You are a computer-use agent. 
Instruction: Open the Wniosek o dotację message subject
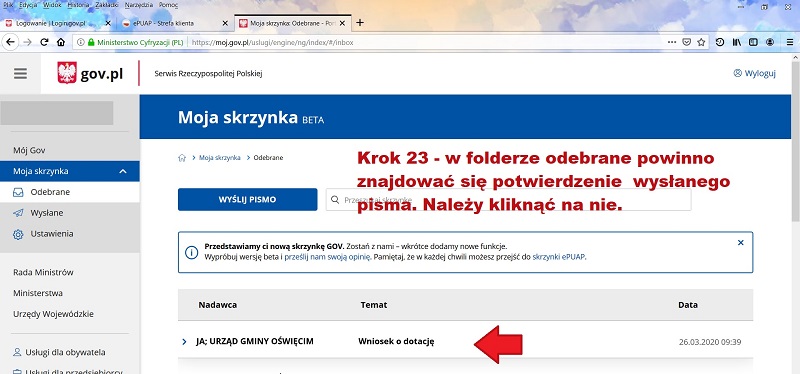pyautogui.click(x=396, y=341)
